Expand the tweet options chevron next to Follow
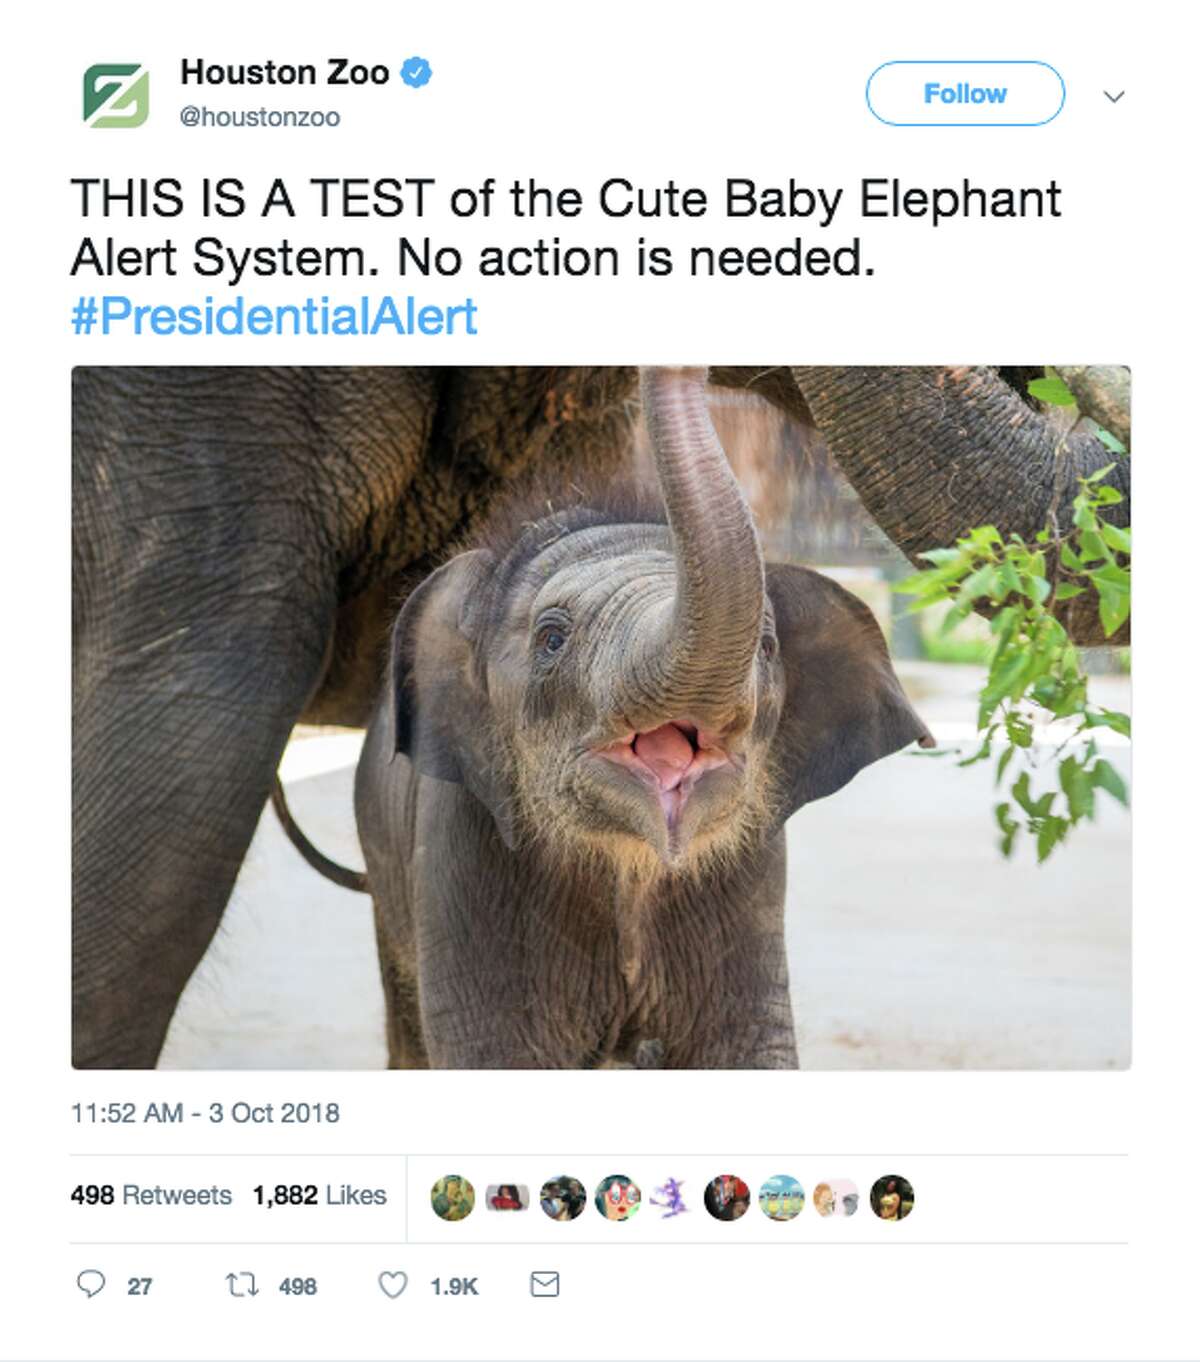 click(1114, 94)
